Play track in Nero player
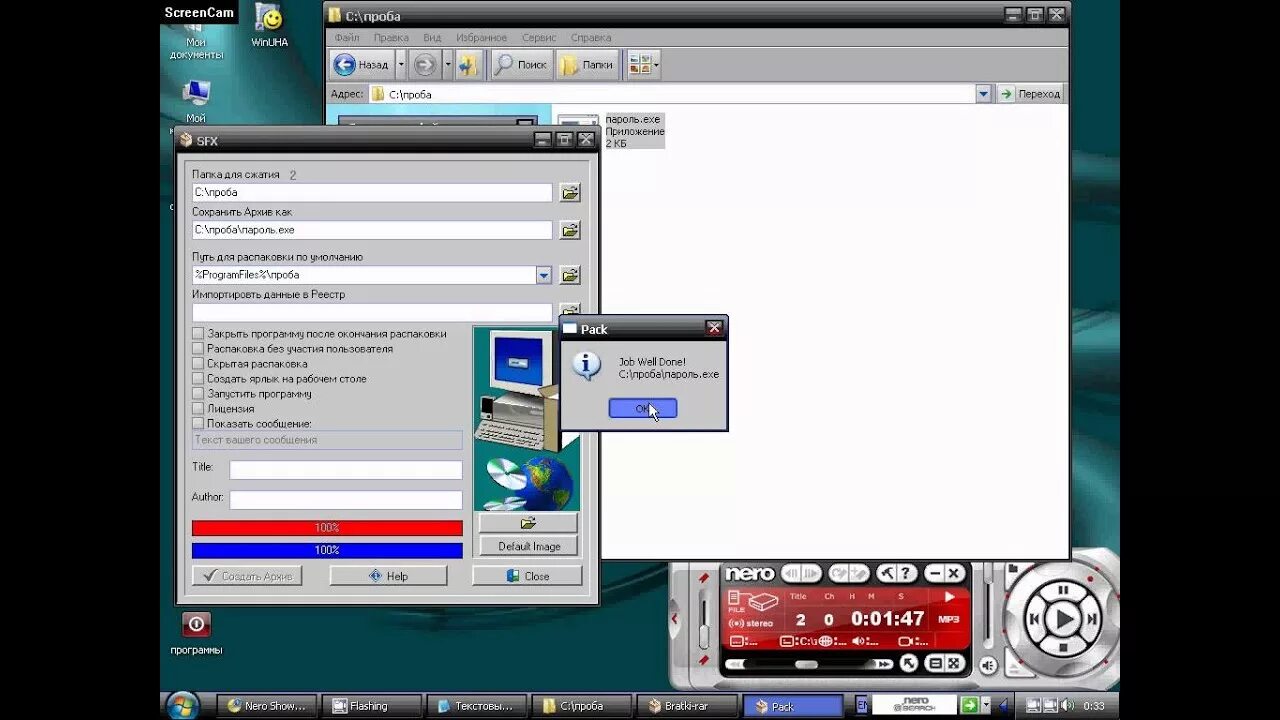Viewport: 1280px width, 720px height. pyautogui.click(x=1064, y=620)
